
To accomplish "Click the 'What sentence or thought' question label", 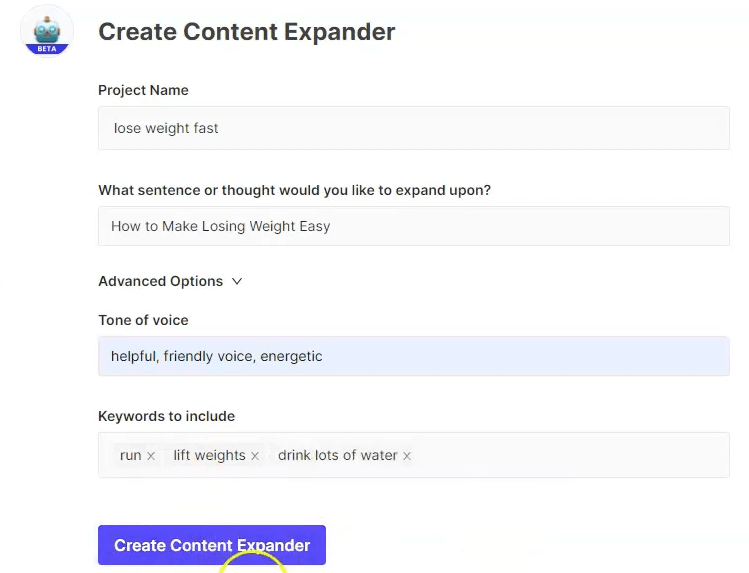I will click(294, 190).
